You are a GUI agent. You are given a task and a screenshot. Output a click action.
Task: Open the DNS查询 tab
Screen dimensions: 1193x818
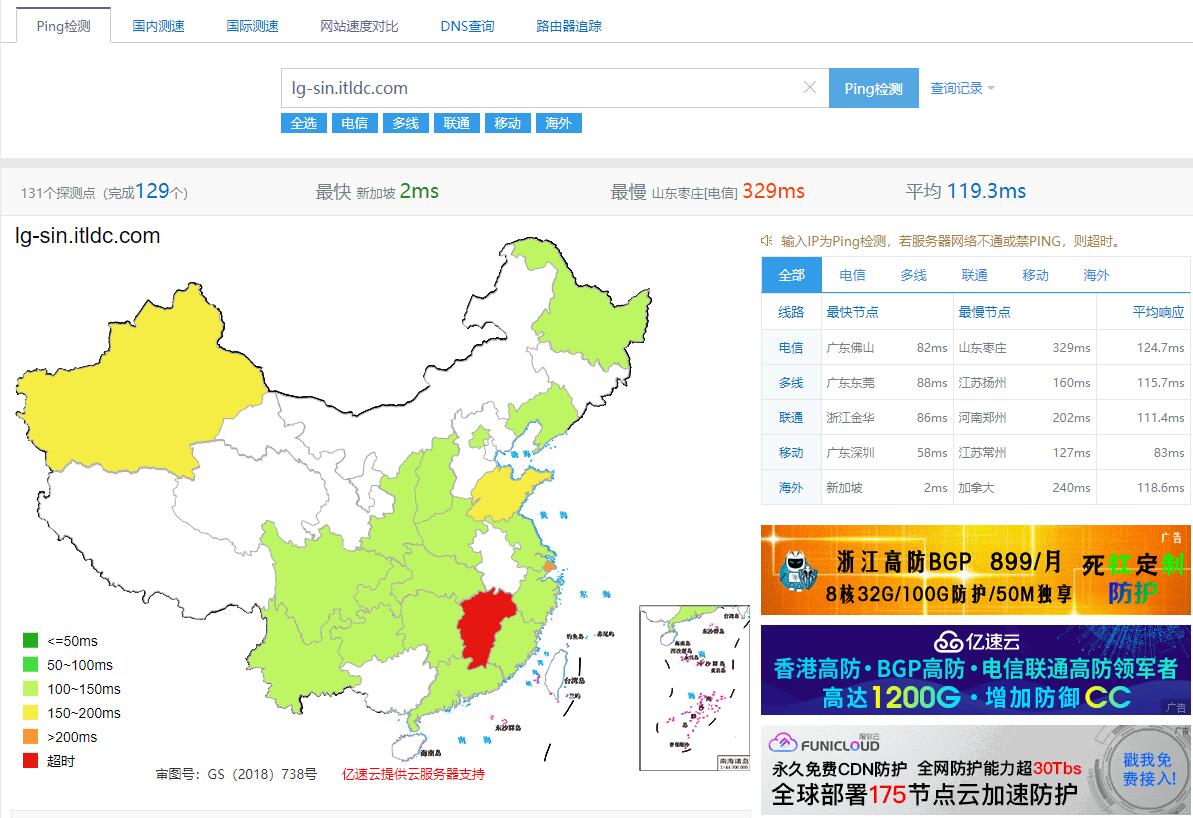tap(467, 26)
